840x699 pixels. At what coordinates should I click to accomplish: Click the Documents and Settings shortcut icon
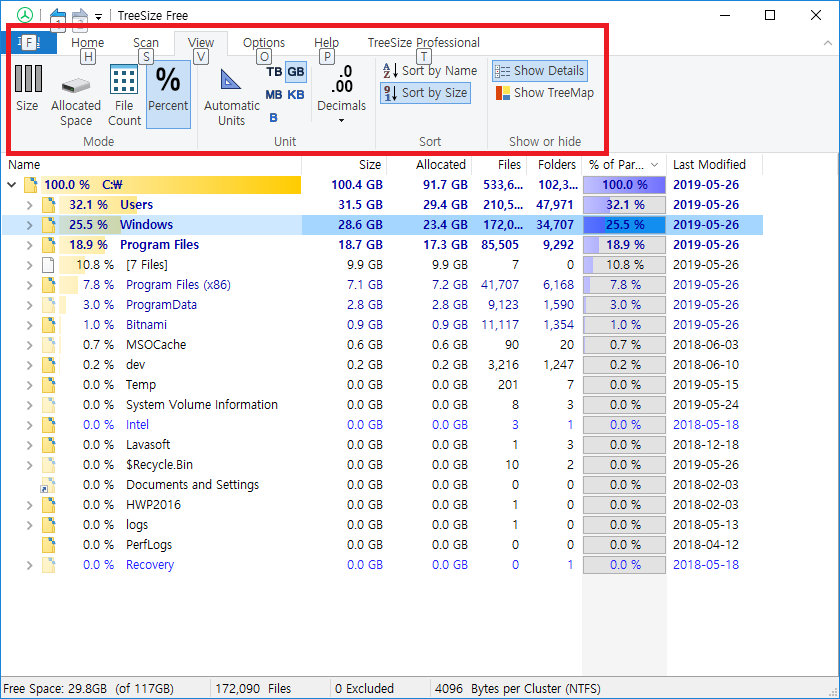[48, 485]
